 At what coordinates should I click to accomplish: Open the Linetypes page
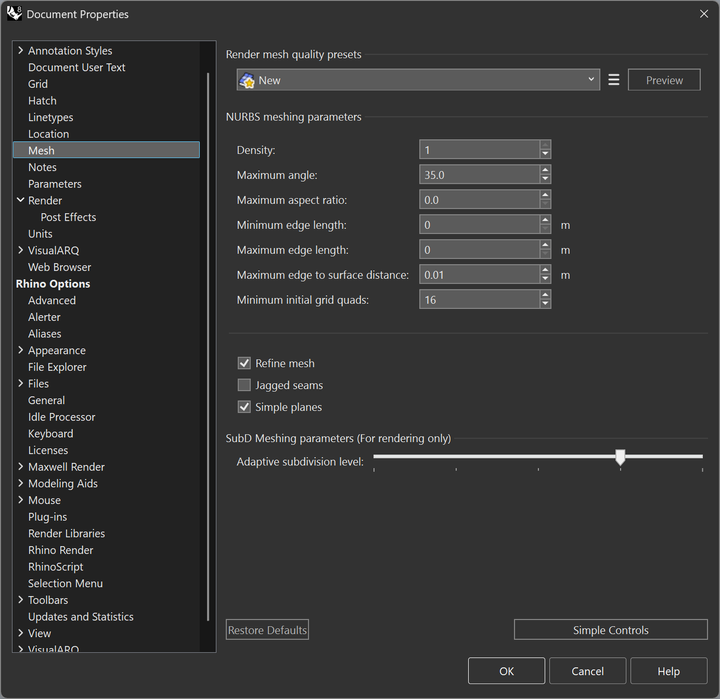pyautogui.click(x=51, y=117)
